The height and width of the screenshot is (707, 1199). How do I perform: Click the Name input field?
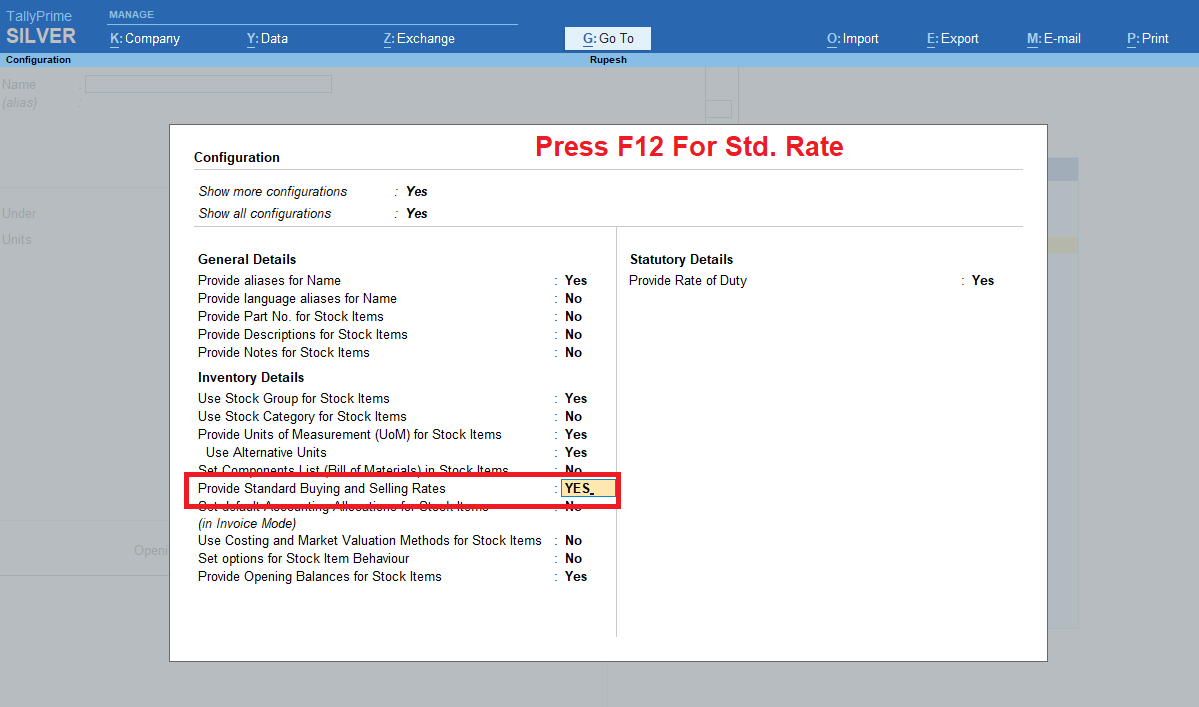click(x=207, y=84)
